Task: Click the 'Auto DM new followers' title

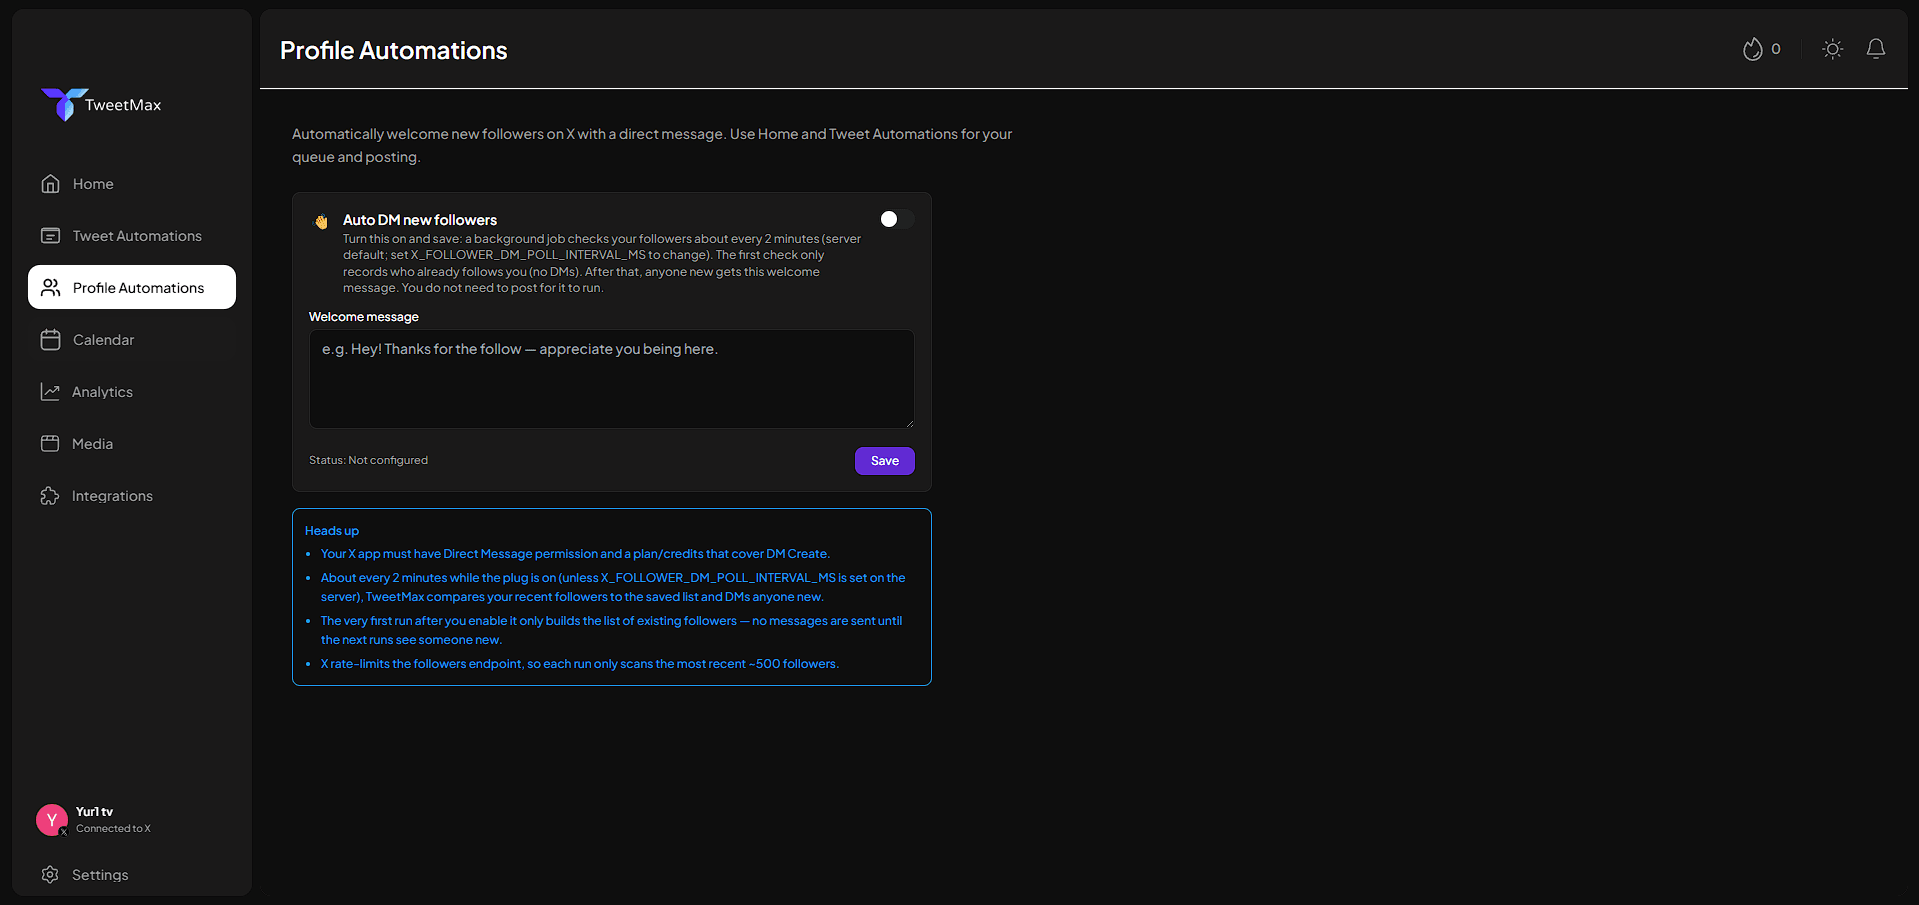Action: pos(420,220)
